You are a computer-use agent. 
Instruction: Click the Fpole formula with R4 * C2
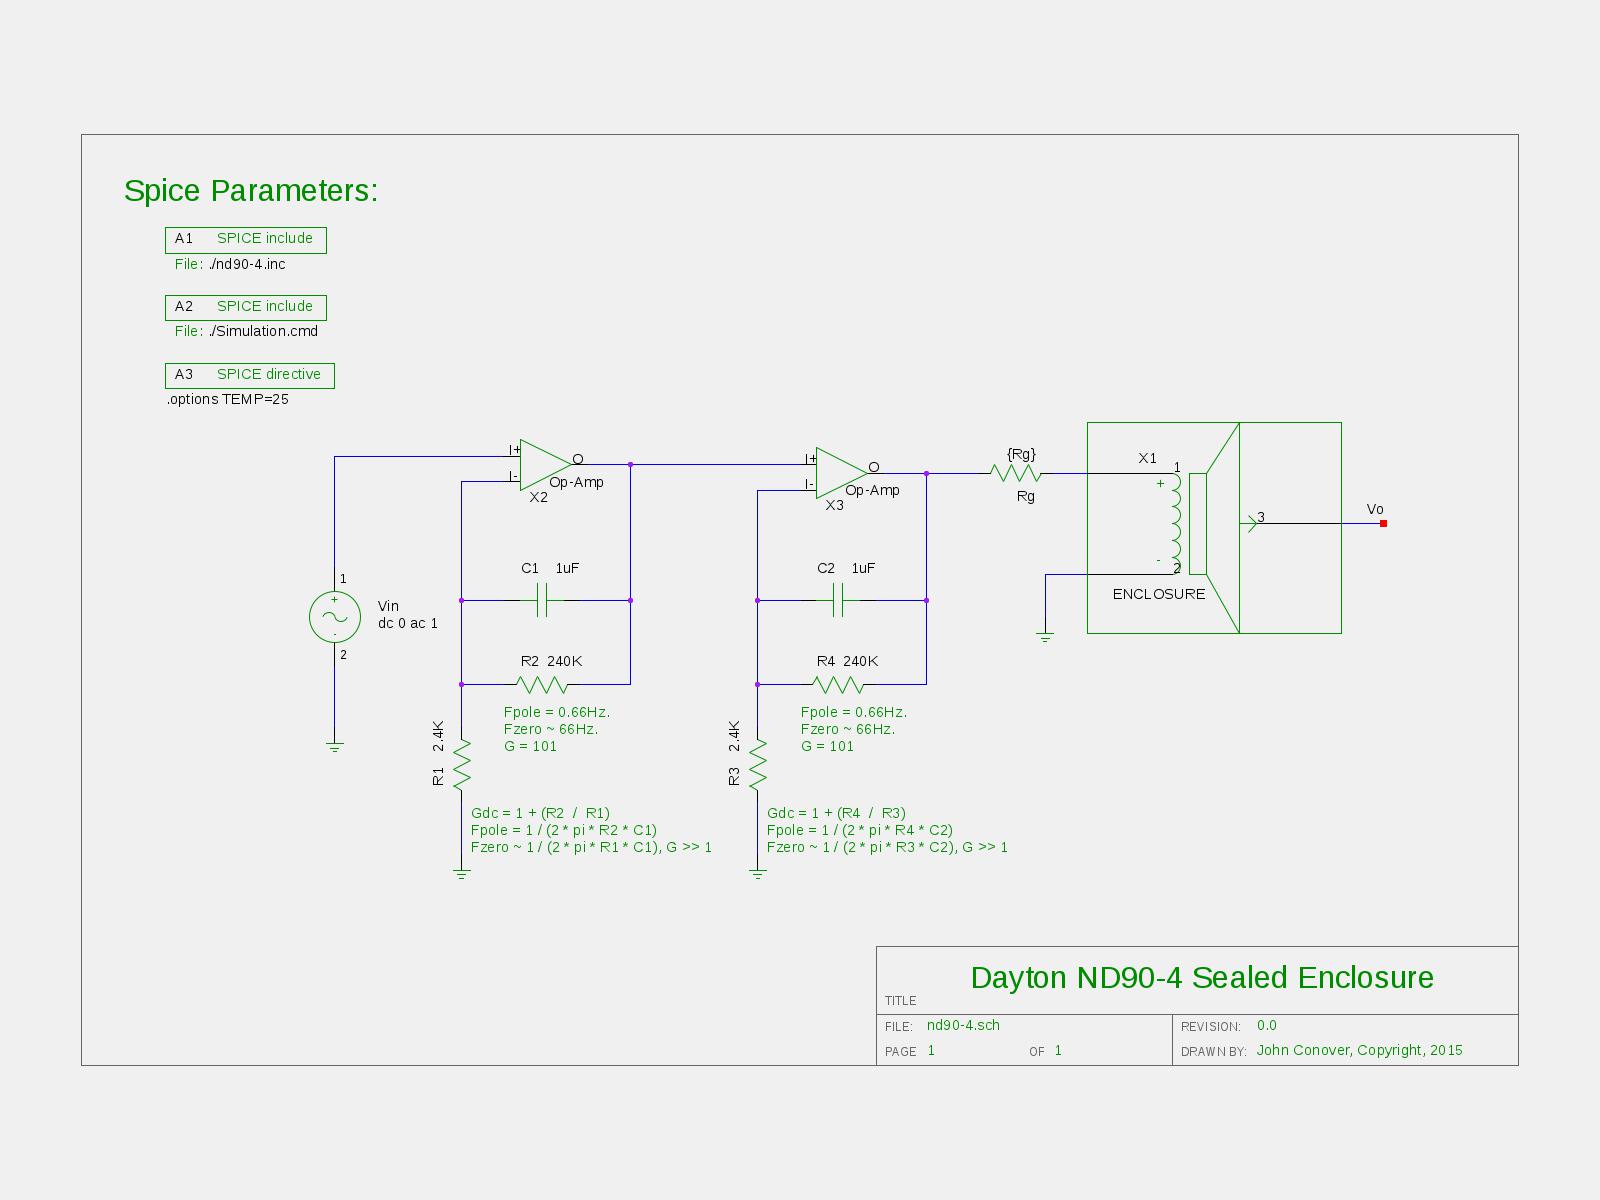tap(860, 830)
